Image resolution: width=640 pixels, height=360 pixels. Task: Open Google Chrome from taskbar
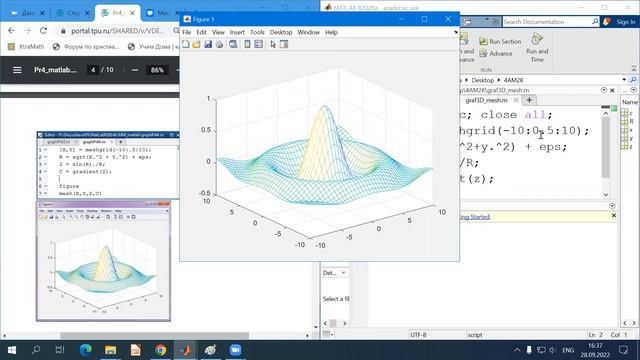(x=160, y=350)
